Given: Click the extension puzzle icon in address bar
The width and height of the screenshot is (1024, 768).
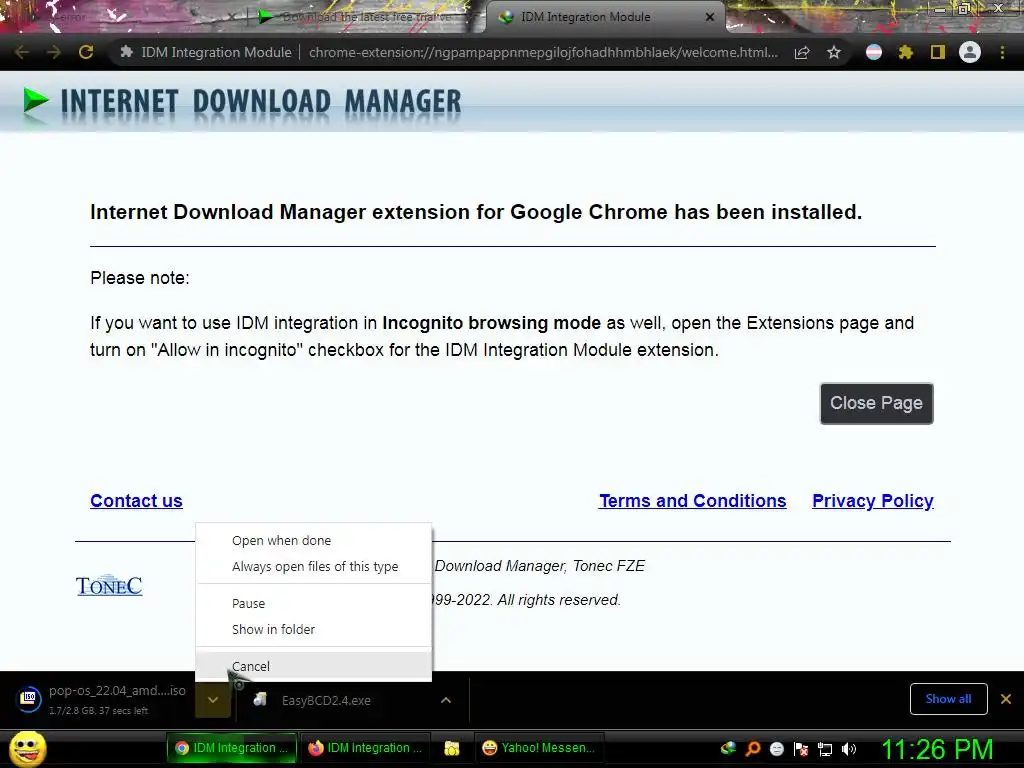Looking at the screenshot, I should [x=127, y=52].
